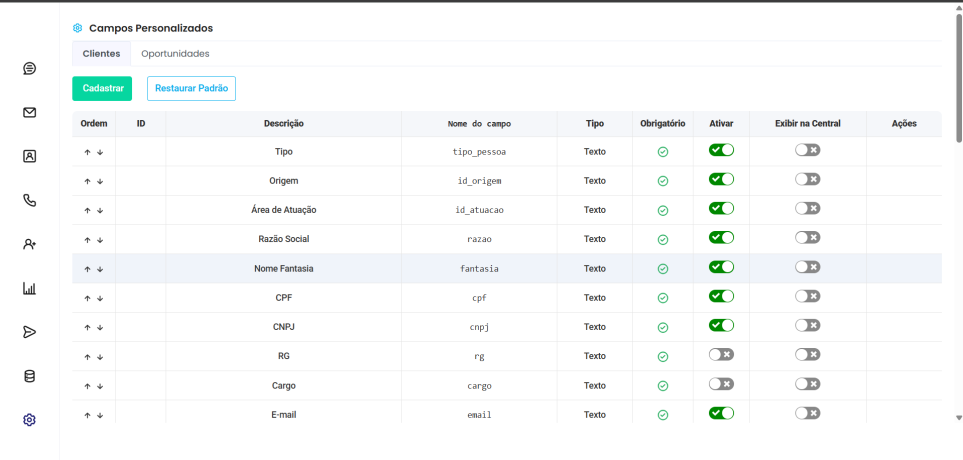This screenshot has height=460, width=963.
Task: Enable Exibir na Central for CPF
Action: tap(807, 296)
